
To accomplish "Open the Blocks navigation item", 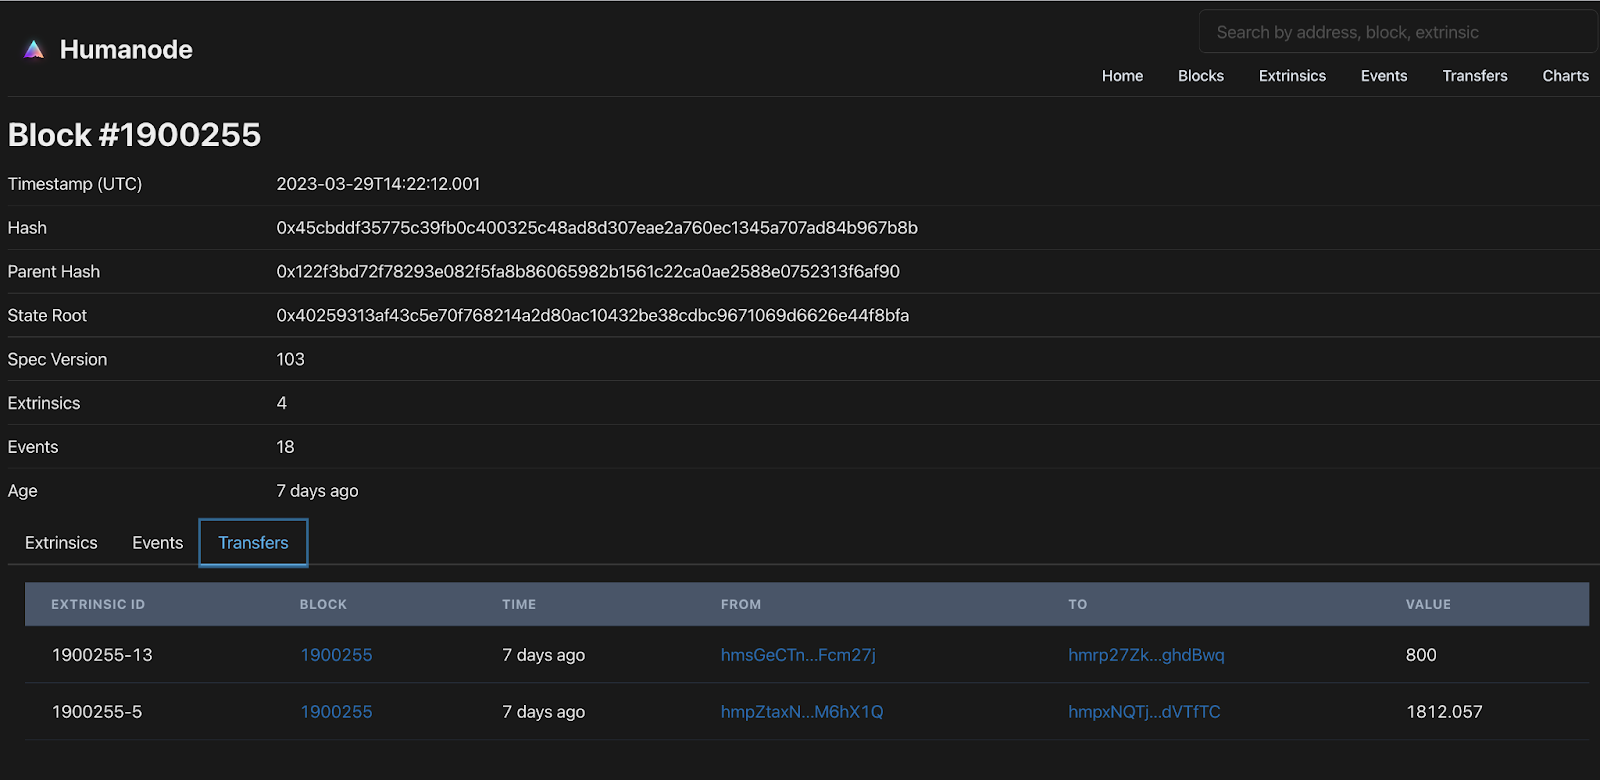I will [1201, 76].
